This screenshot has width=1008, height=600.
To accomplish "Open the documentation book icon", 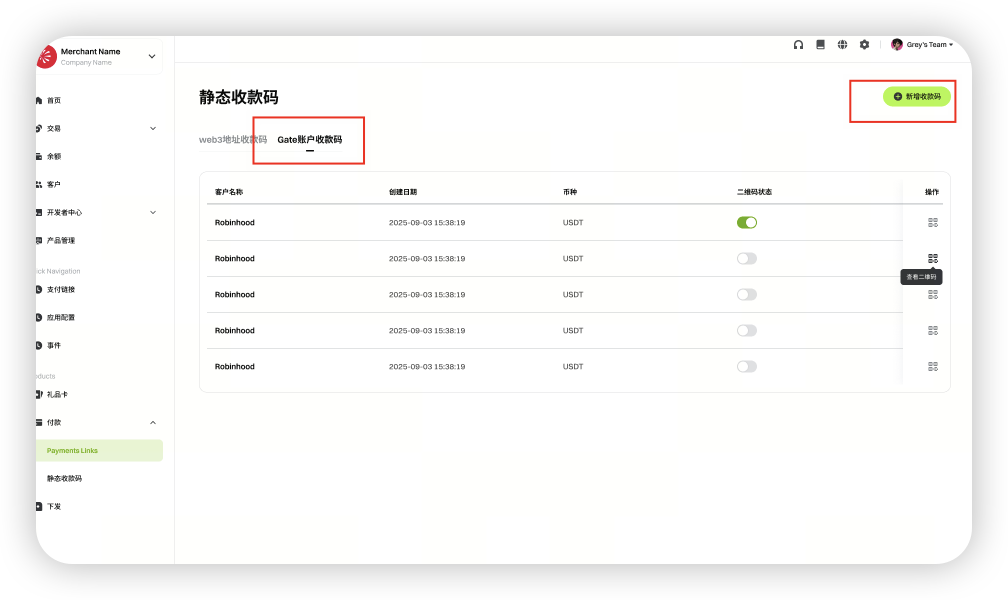I will pos(820,45).
